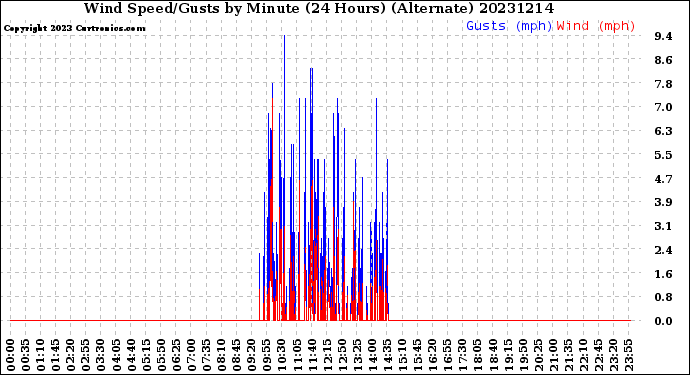
Task: Click the 02:20 time label
Action: point(71,355)
